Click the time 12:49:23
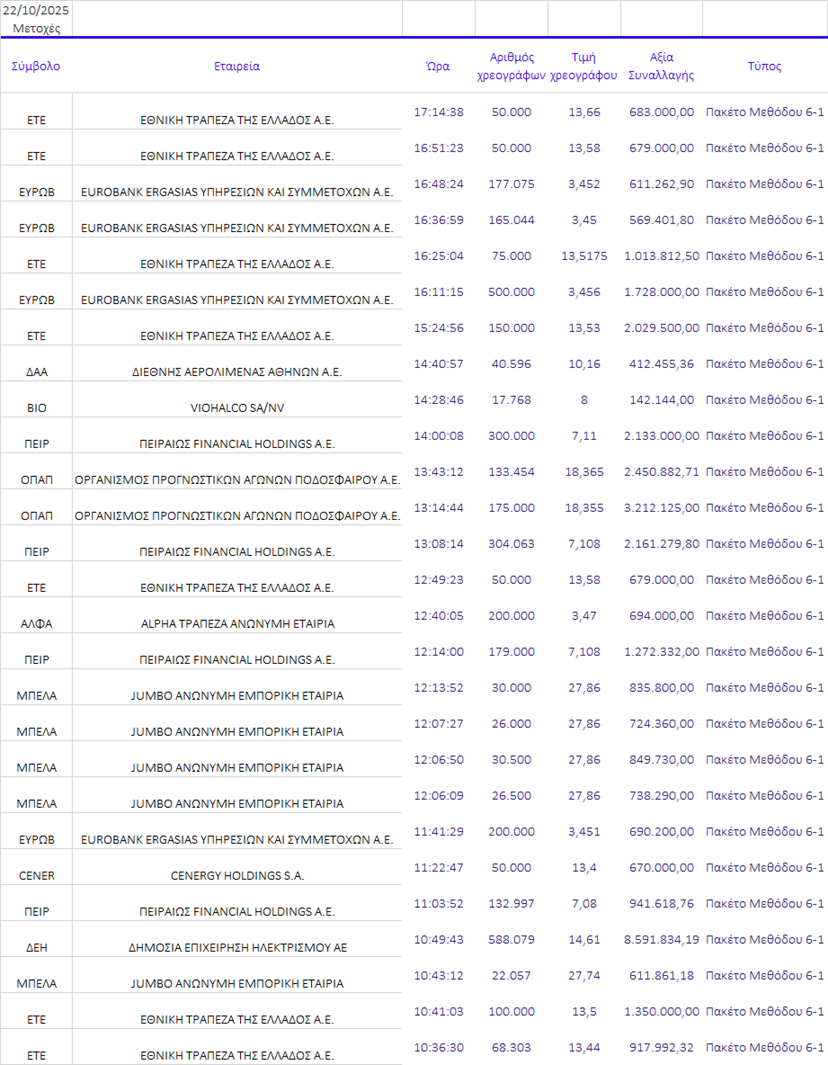 [439, 580]
